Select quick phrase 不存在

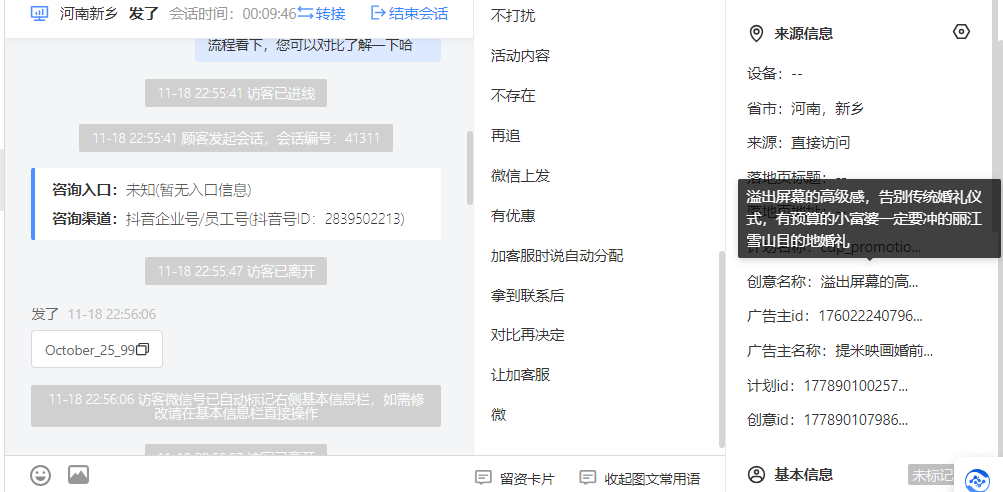(513, 96)
